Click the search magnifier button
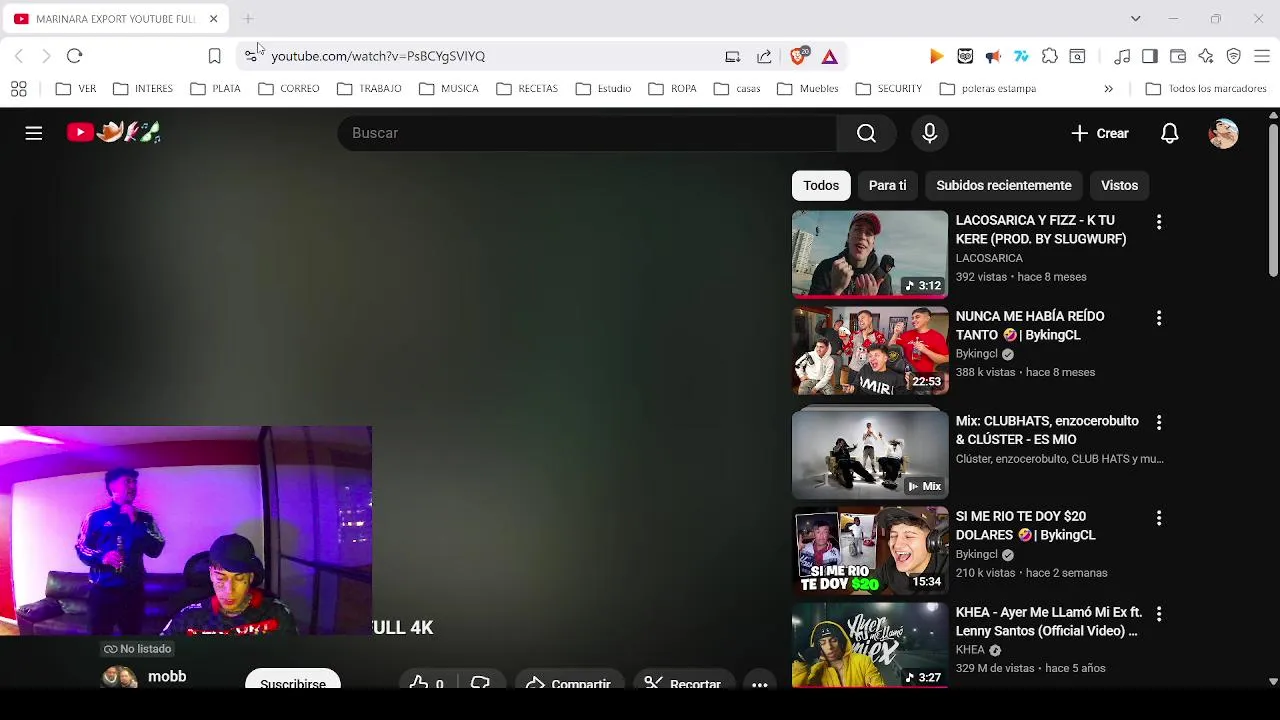The width and height of the screenshot is (1280, 720). (x=866, y=133)
